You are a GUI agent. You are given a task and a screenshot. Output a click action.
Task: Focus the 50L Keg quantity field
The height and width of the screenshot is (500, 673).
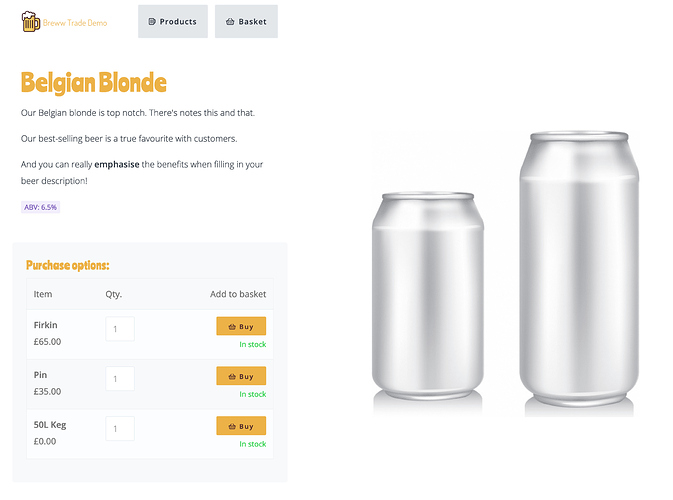[x=120, y=428]
